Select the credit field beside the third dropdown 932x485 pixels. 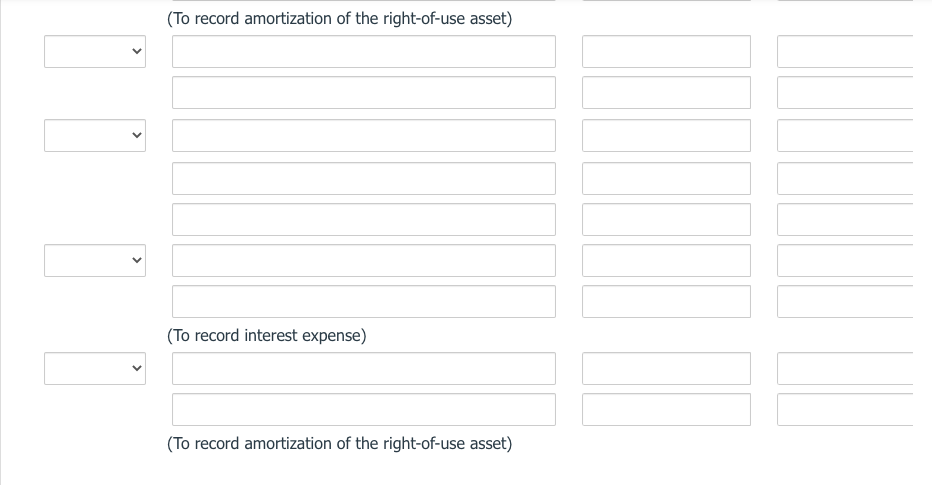845,260
